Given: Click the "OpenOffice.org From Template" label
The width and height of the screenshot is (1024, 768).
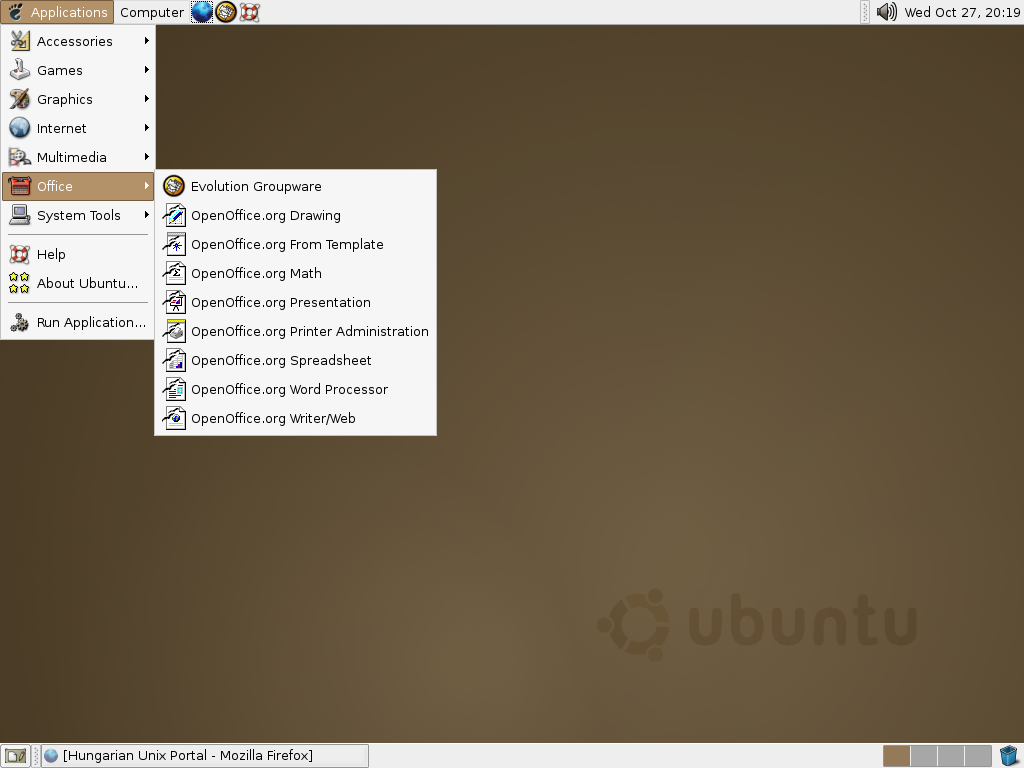Looking at the screenshot, I should pos(287,244).
